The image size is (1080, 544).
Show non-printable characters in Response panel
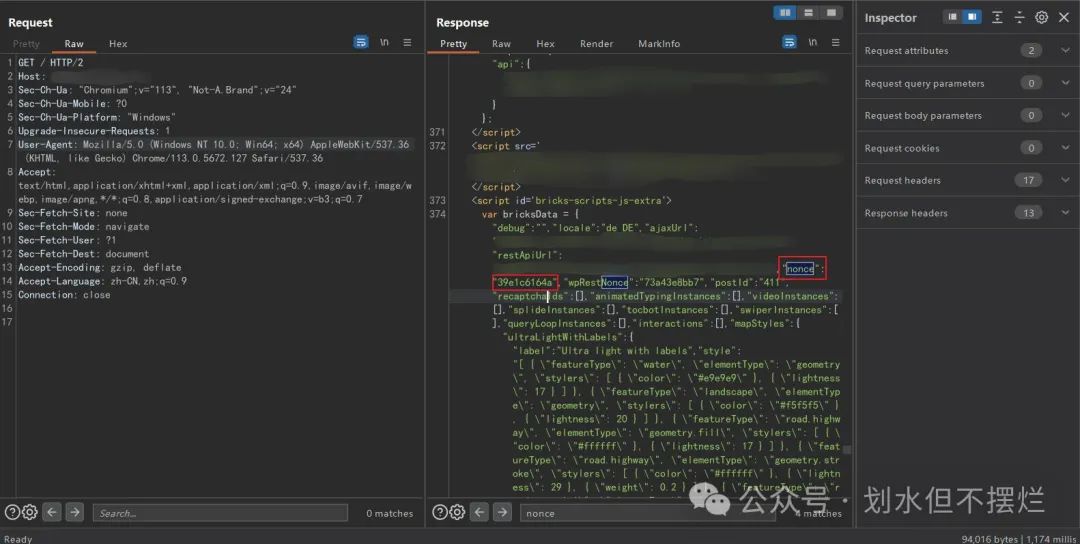point(813,43)
